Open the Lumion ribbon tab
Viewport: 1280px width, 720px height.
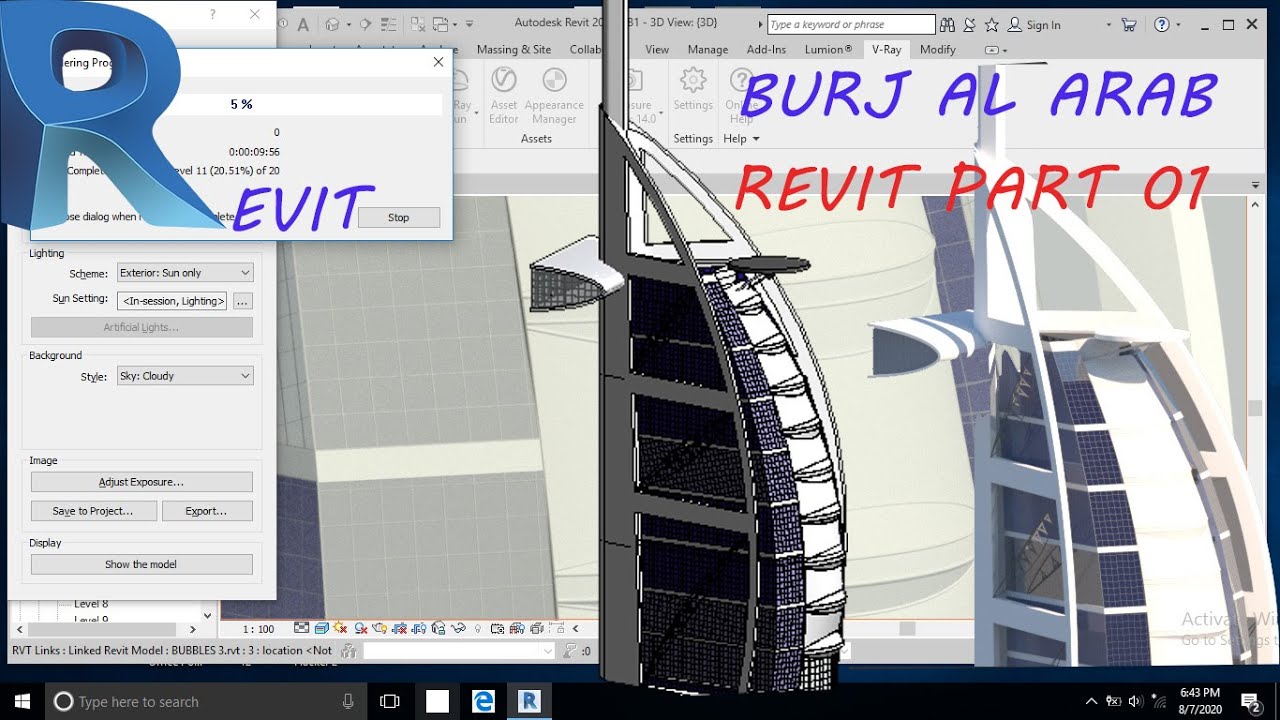click(x=828, y=49)
